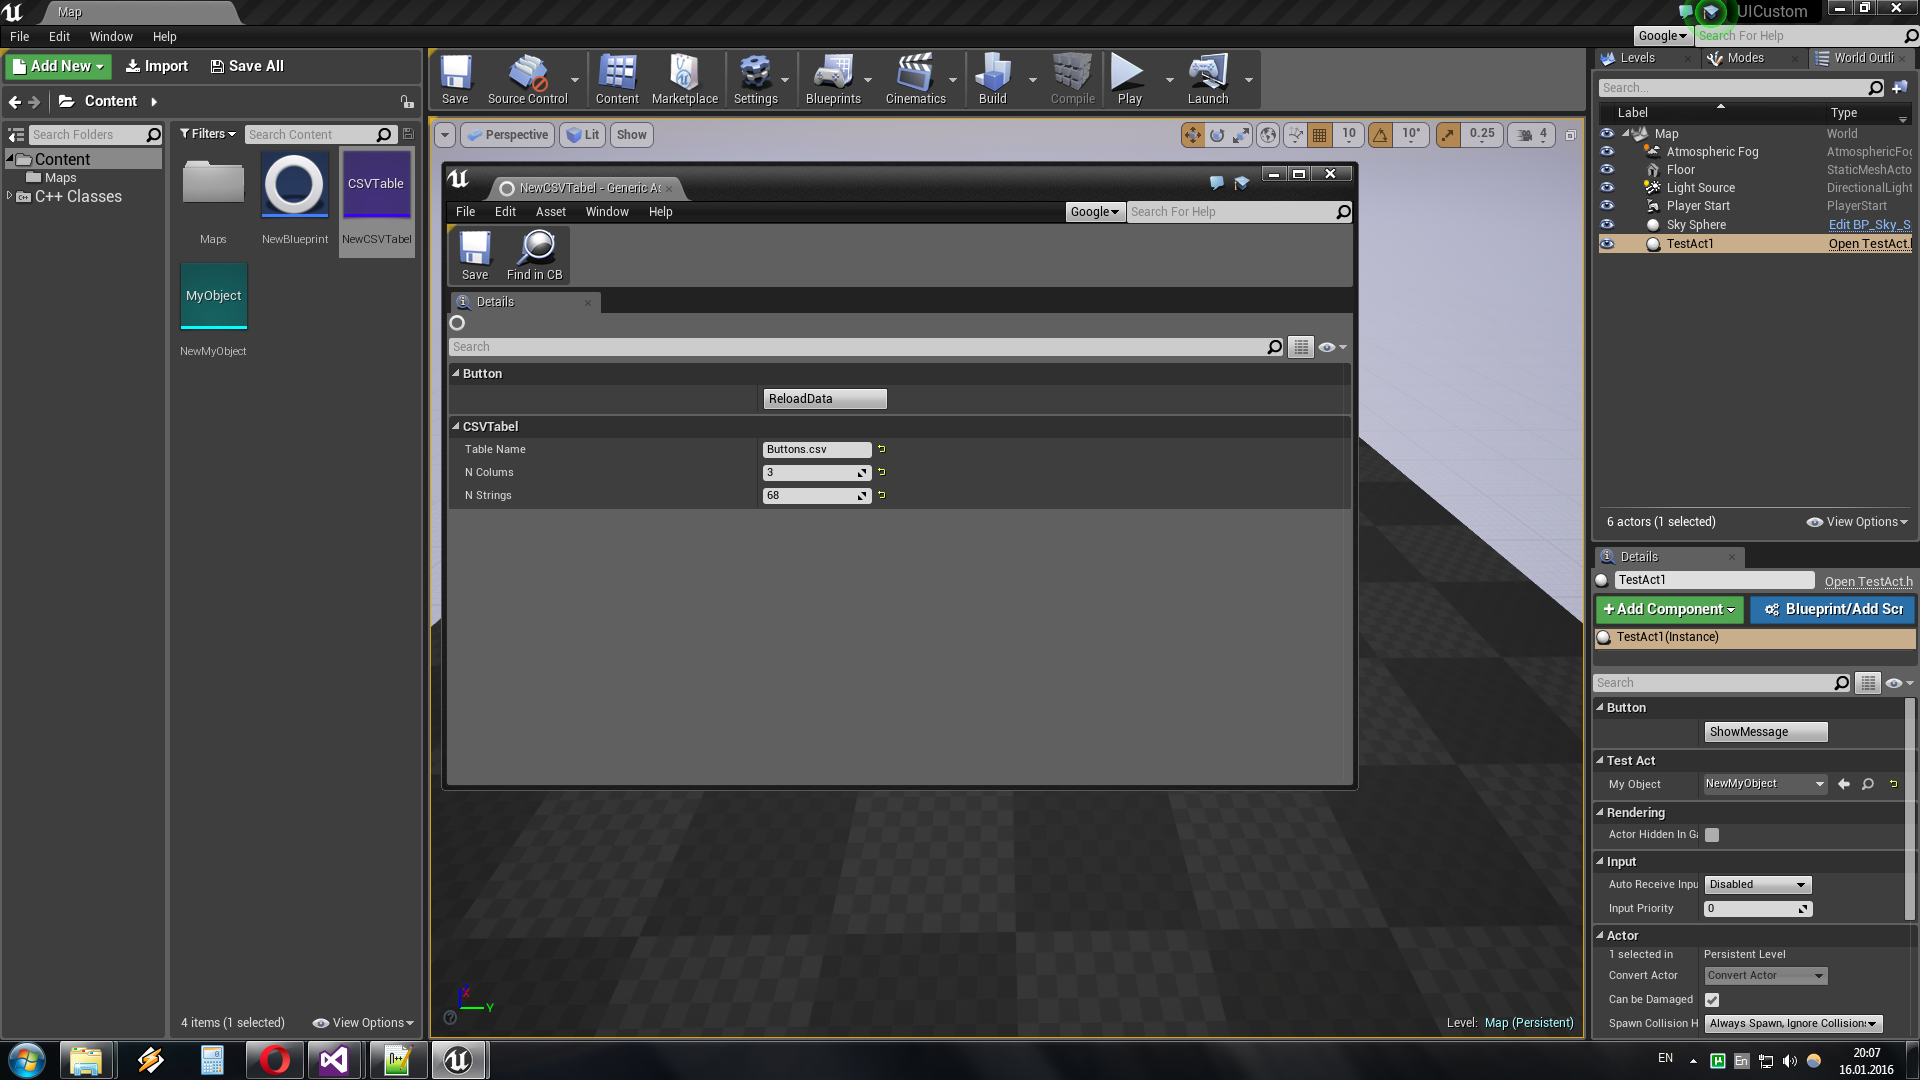
Task: Toggle grid snapping in viewport toolbar
Action: point(1320,135)
